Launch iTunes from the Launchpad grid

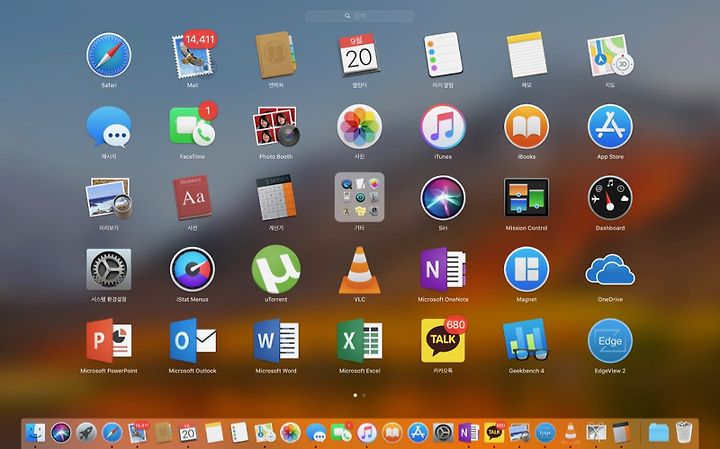pyautogui.click(x=443, y=126)
